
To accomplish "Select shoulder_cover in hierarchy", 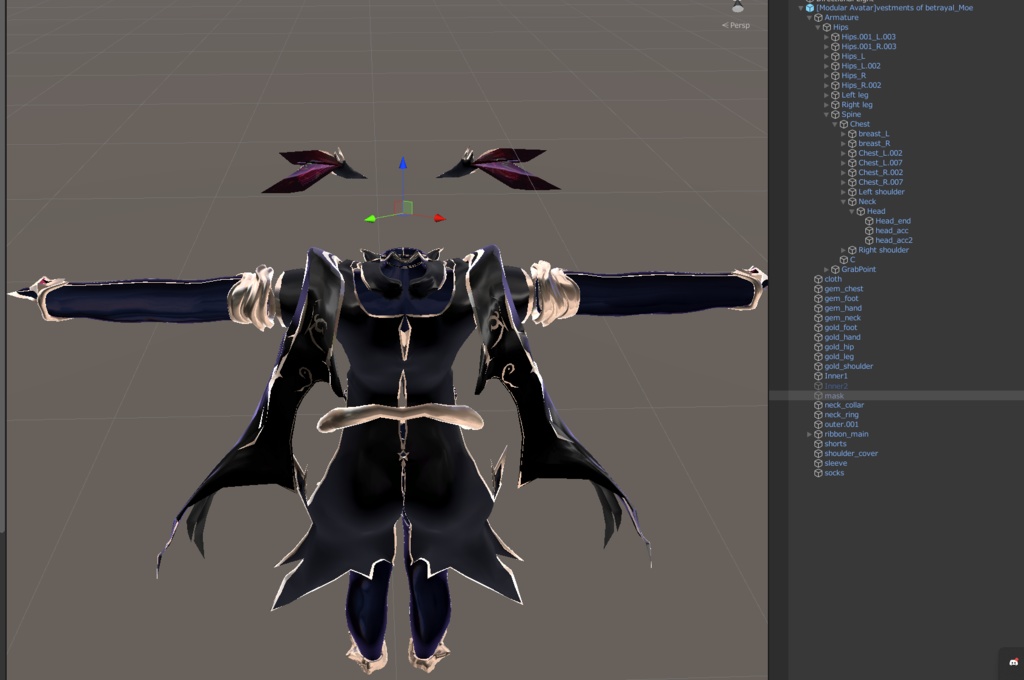I will [851, 453].
